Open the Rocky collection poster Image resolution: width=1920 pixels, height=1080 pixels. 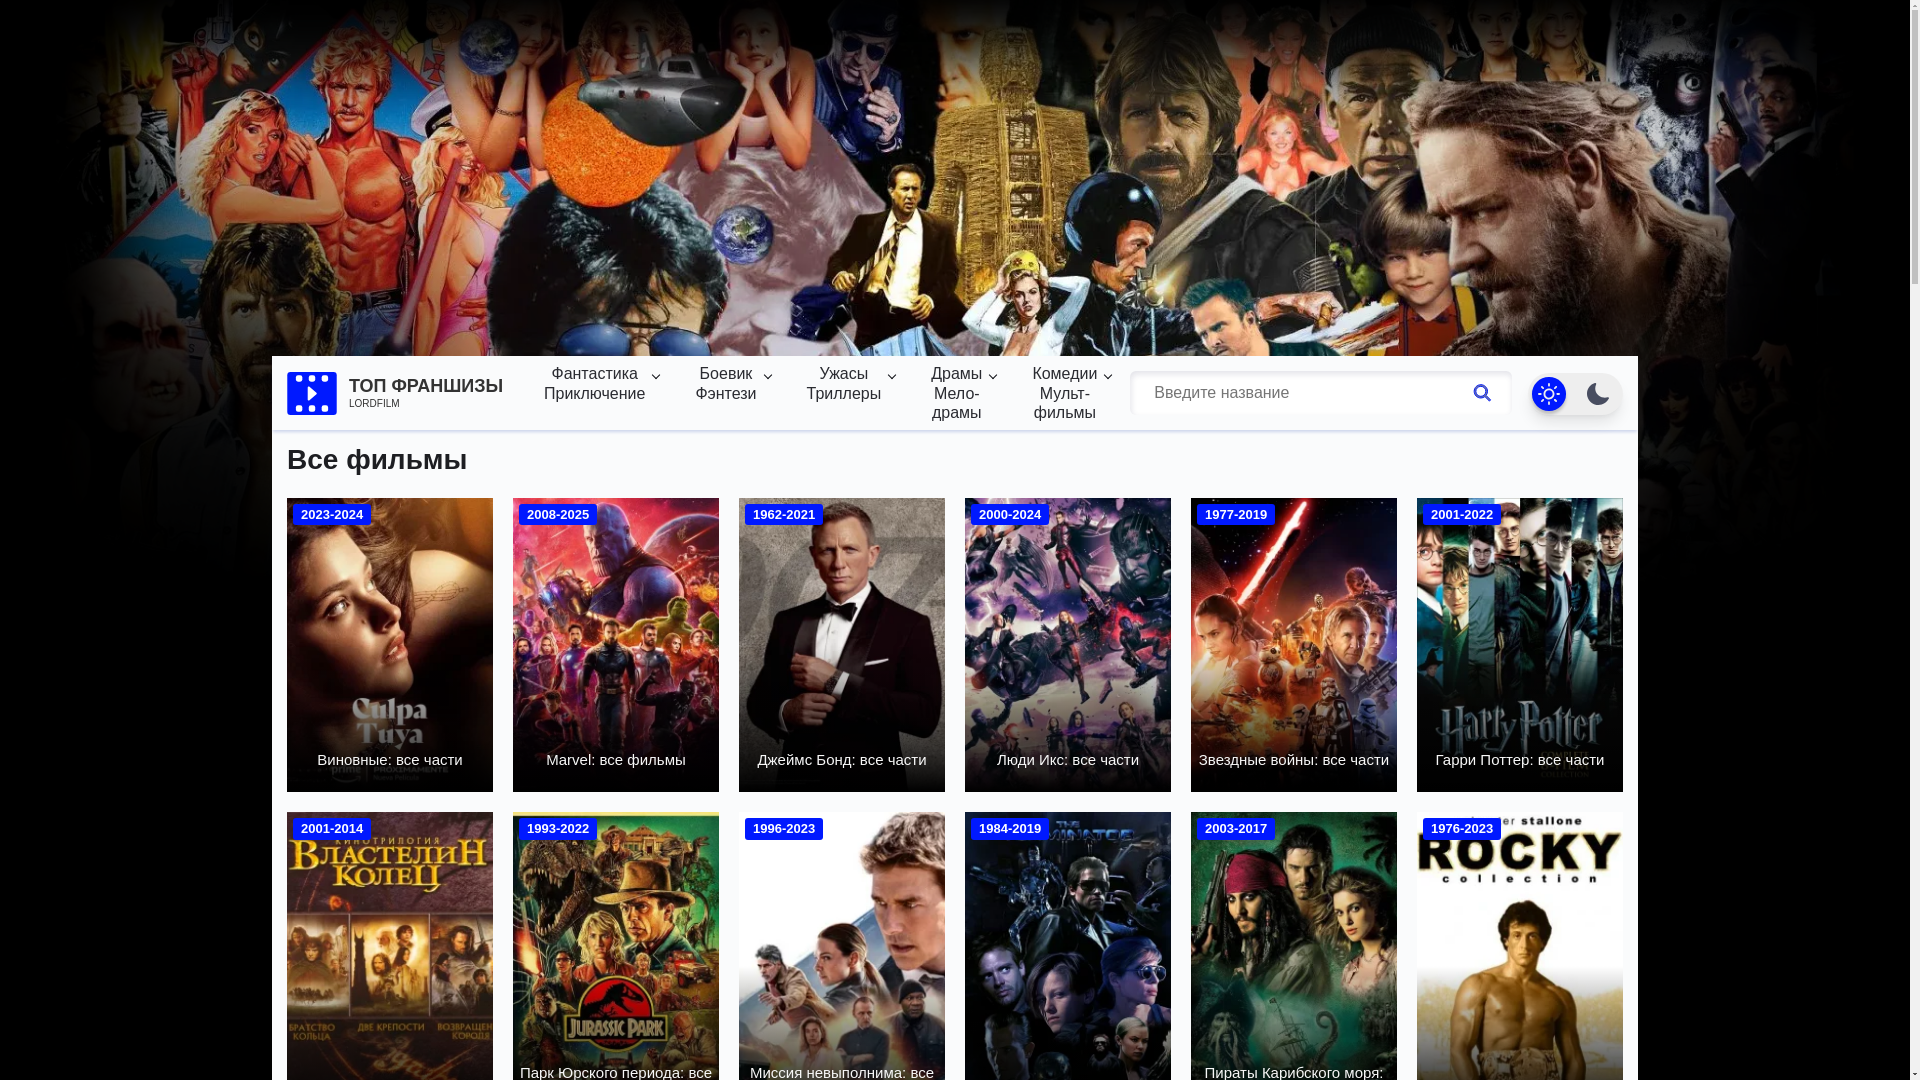coord(1520,946)
